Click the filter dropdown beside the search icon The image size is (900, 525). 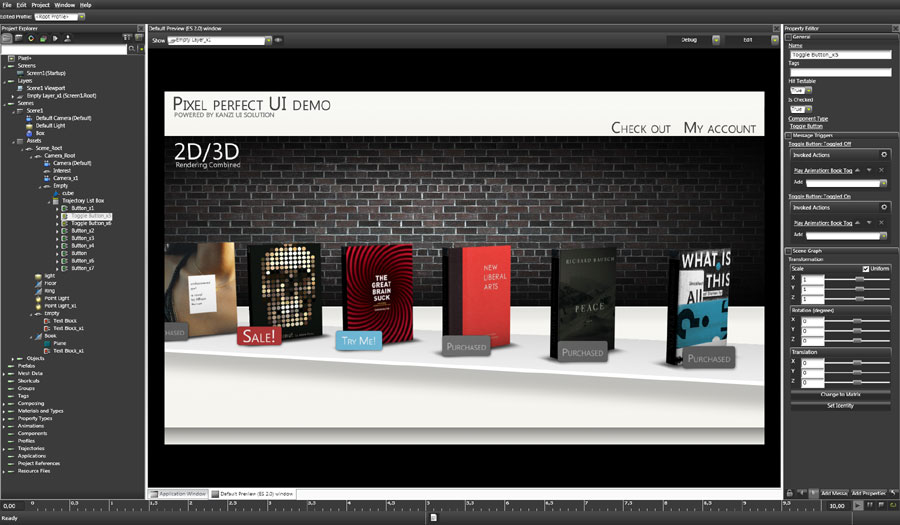click(x=141, y=49)
